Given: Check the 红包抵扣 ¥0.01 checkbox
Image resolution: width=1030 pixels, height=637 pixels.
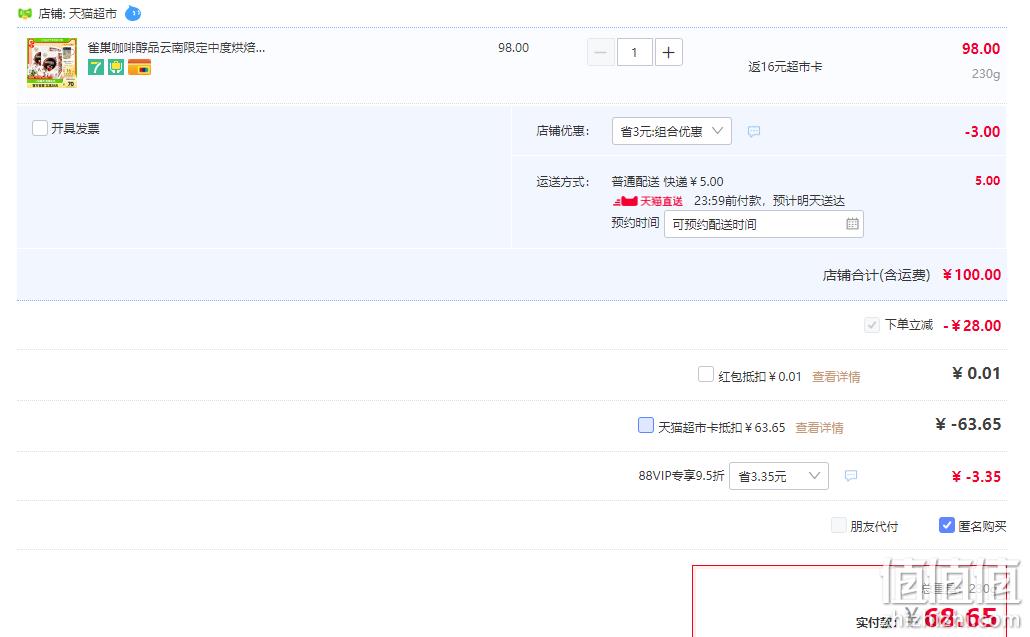Looking at the screenshot, I should pyautogui.click(x=705, y=374).
